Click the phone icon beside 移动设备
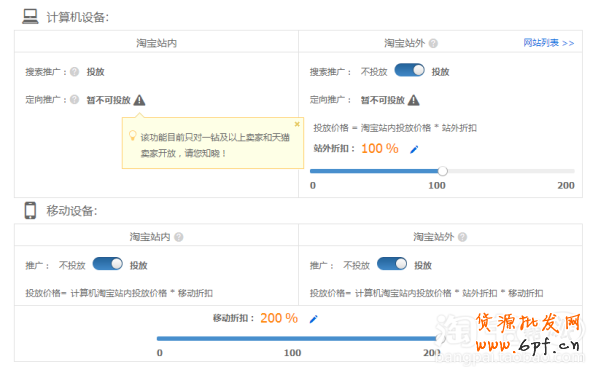 pos(30,210)
